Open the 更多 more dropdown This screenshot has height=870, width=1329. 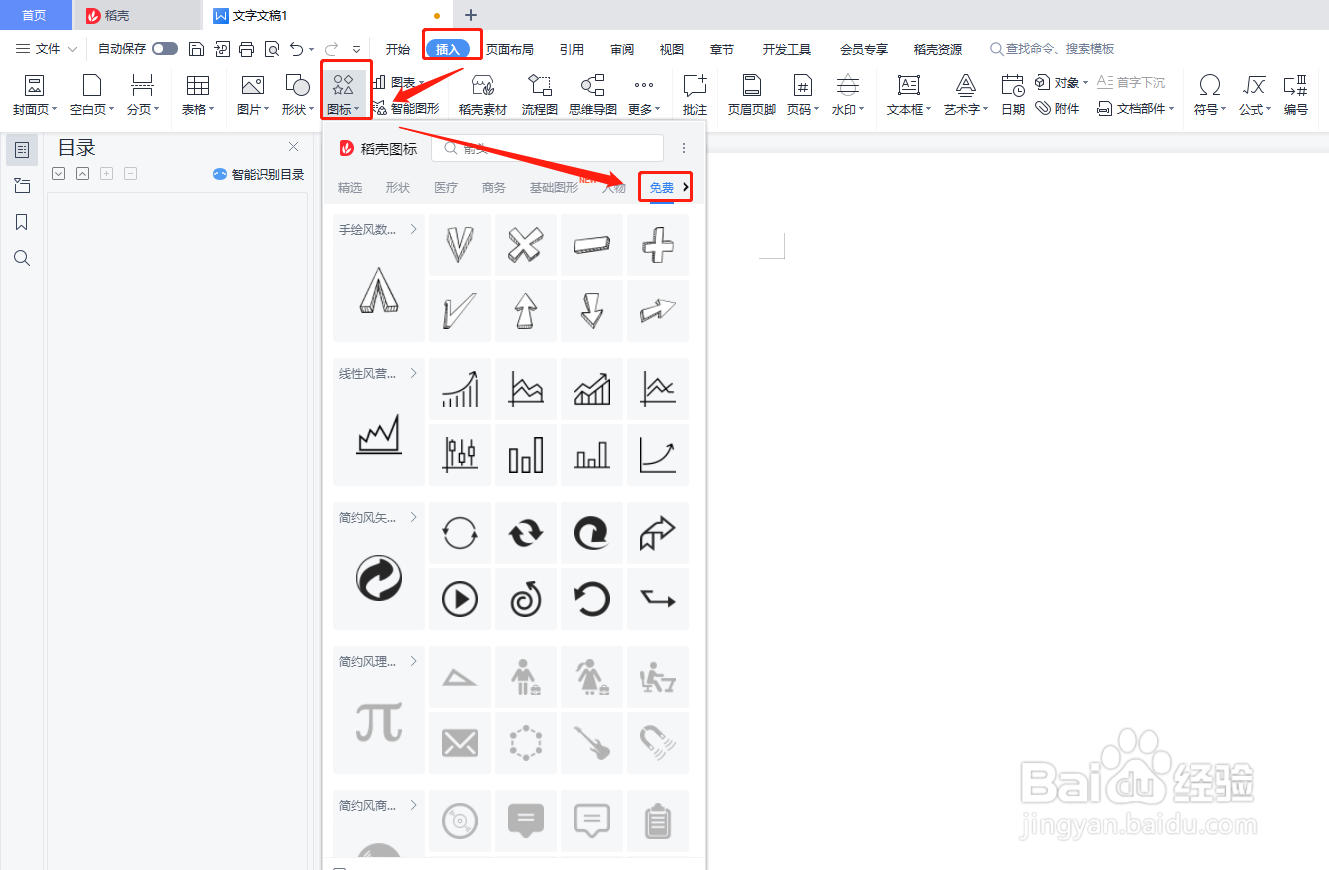click(x=644, y=95)
